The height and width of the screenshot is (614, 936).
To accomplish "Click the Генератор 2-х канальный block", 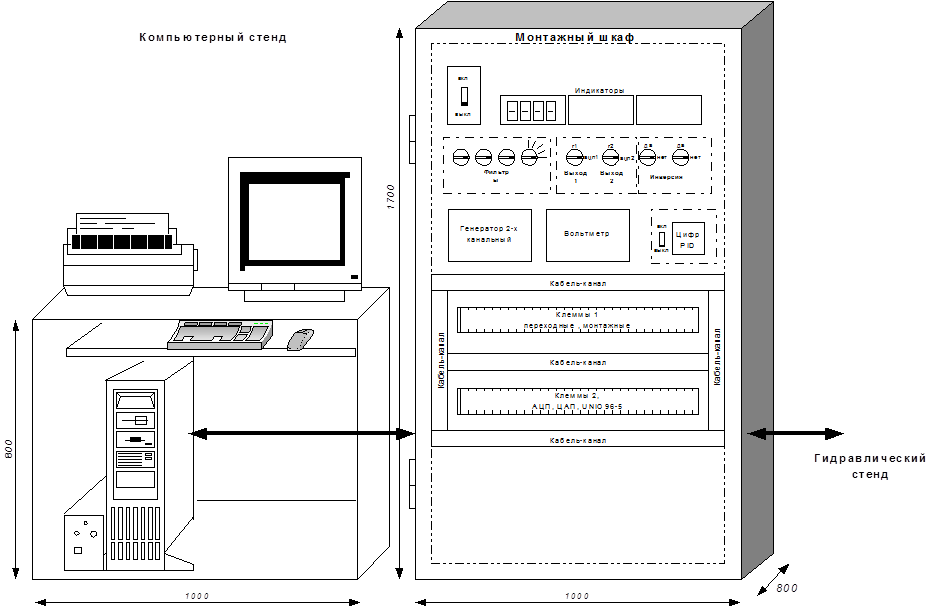I will click(x=489, y=235).
